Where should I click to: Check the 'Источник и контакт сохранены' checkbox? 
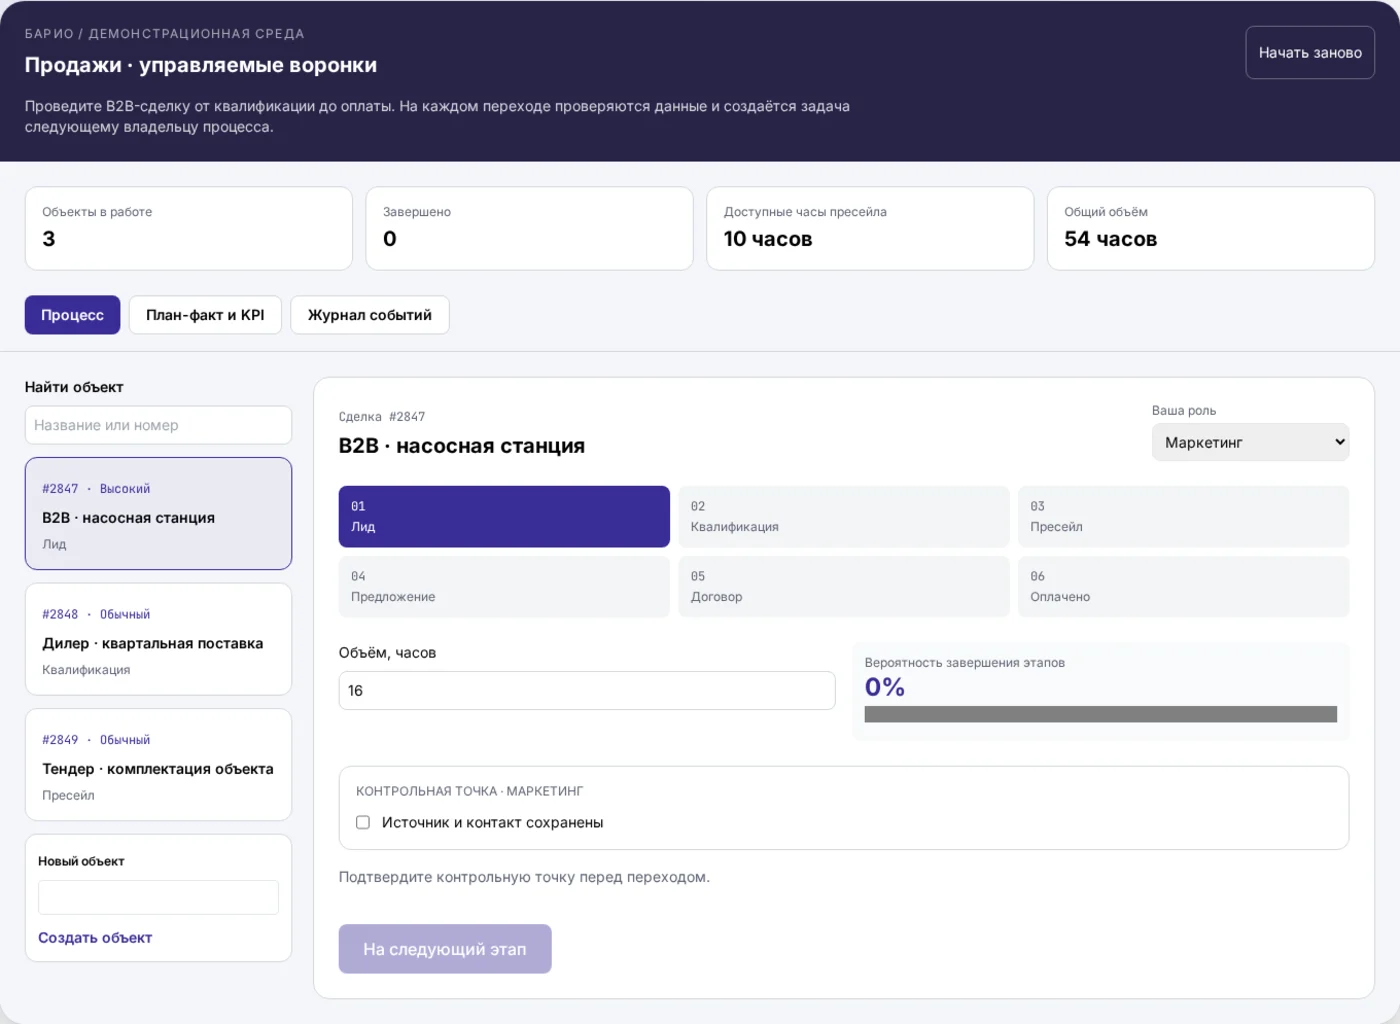pyautogui.click(x=363, y=822)
